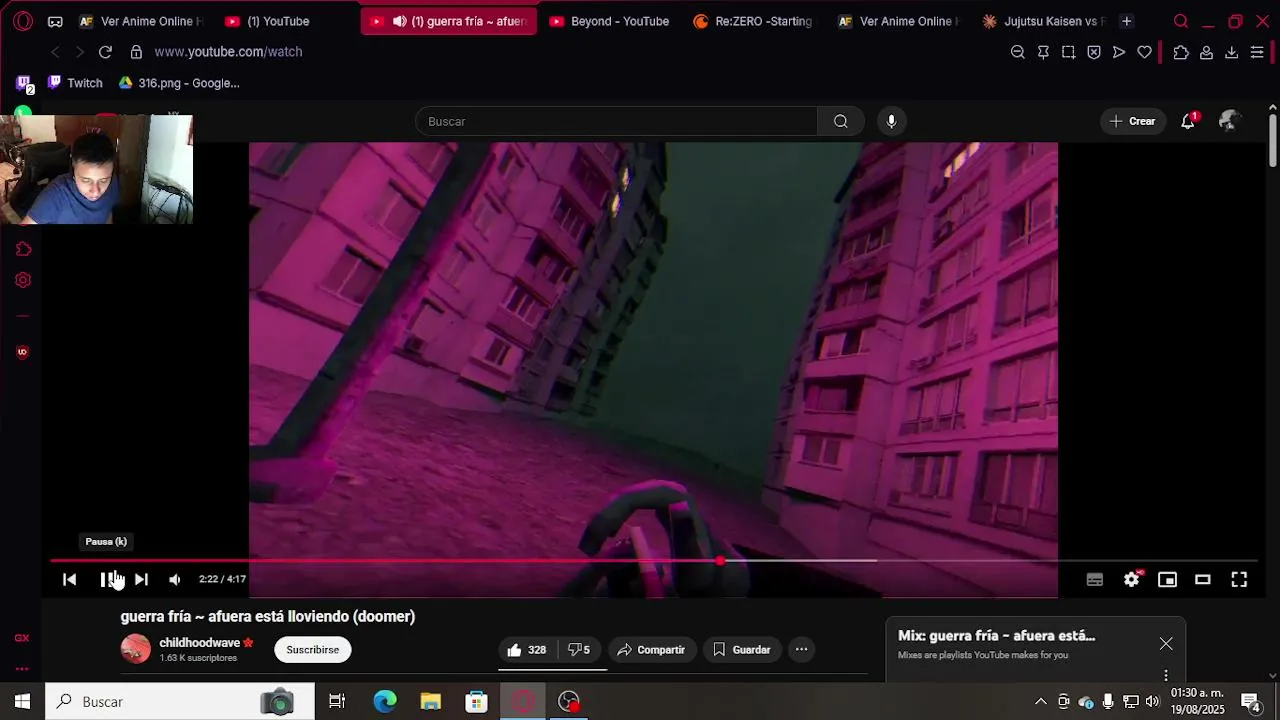The height and width of the screenshot is (720, 1280).
Task: Open the childhoodwave channel link
Action: (200, 643)
